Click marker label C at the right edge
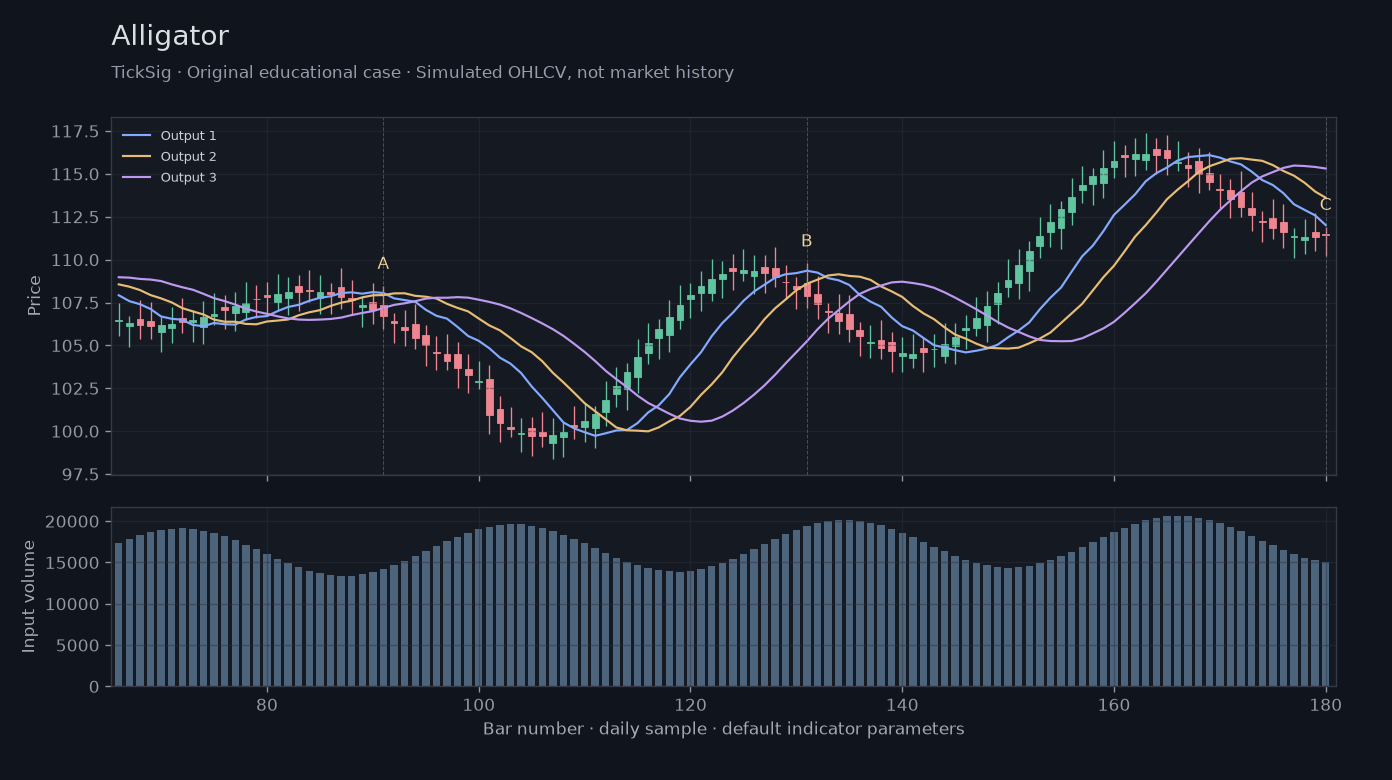 [x=1326, y=205]
